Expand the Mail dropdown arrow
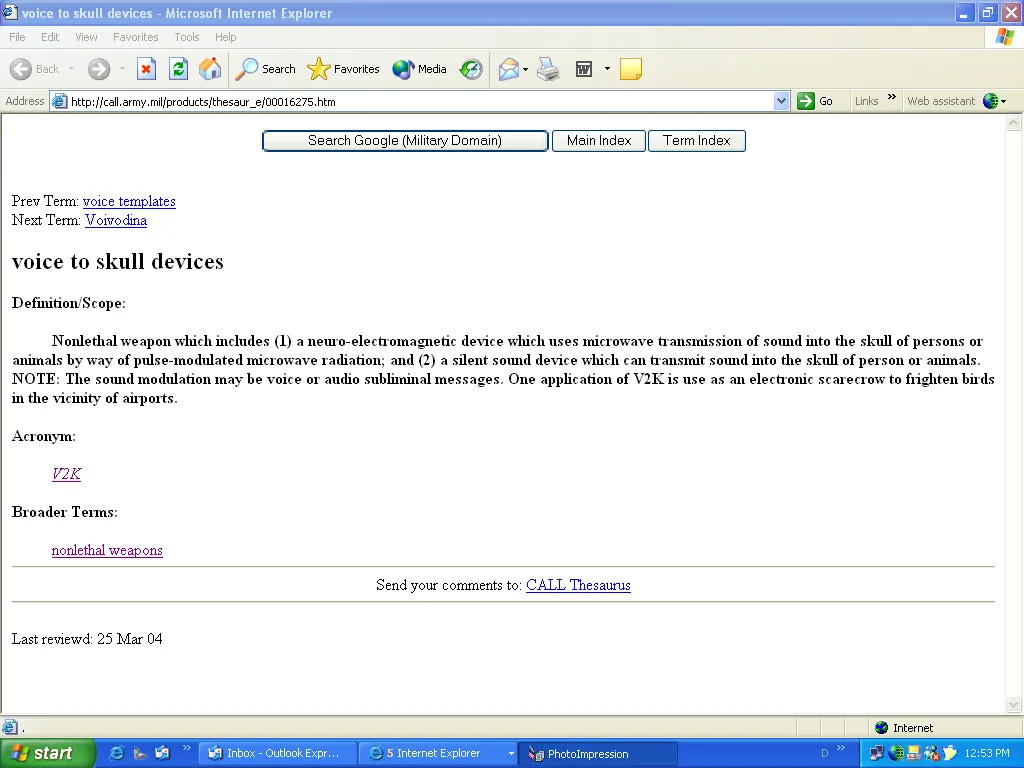 point(525,69)
